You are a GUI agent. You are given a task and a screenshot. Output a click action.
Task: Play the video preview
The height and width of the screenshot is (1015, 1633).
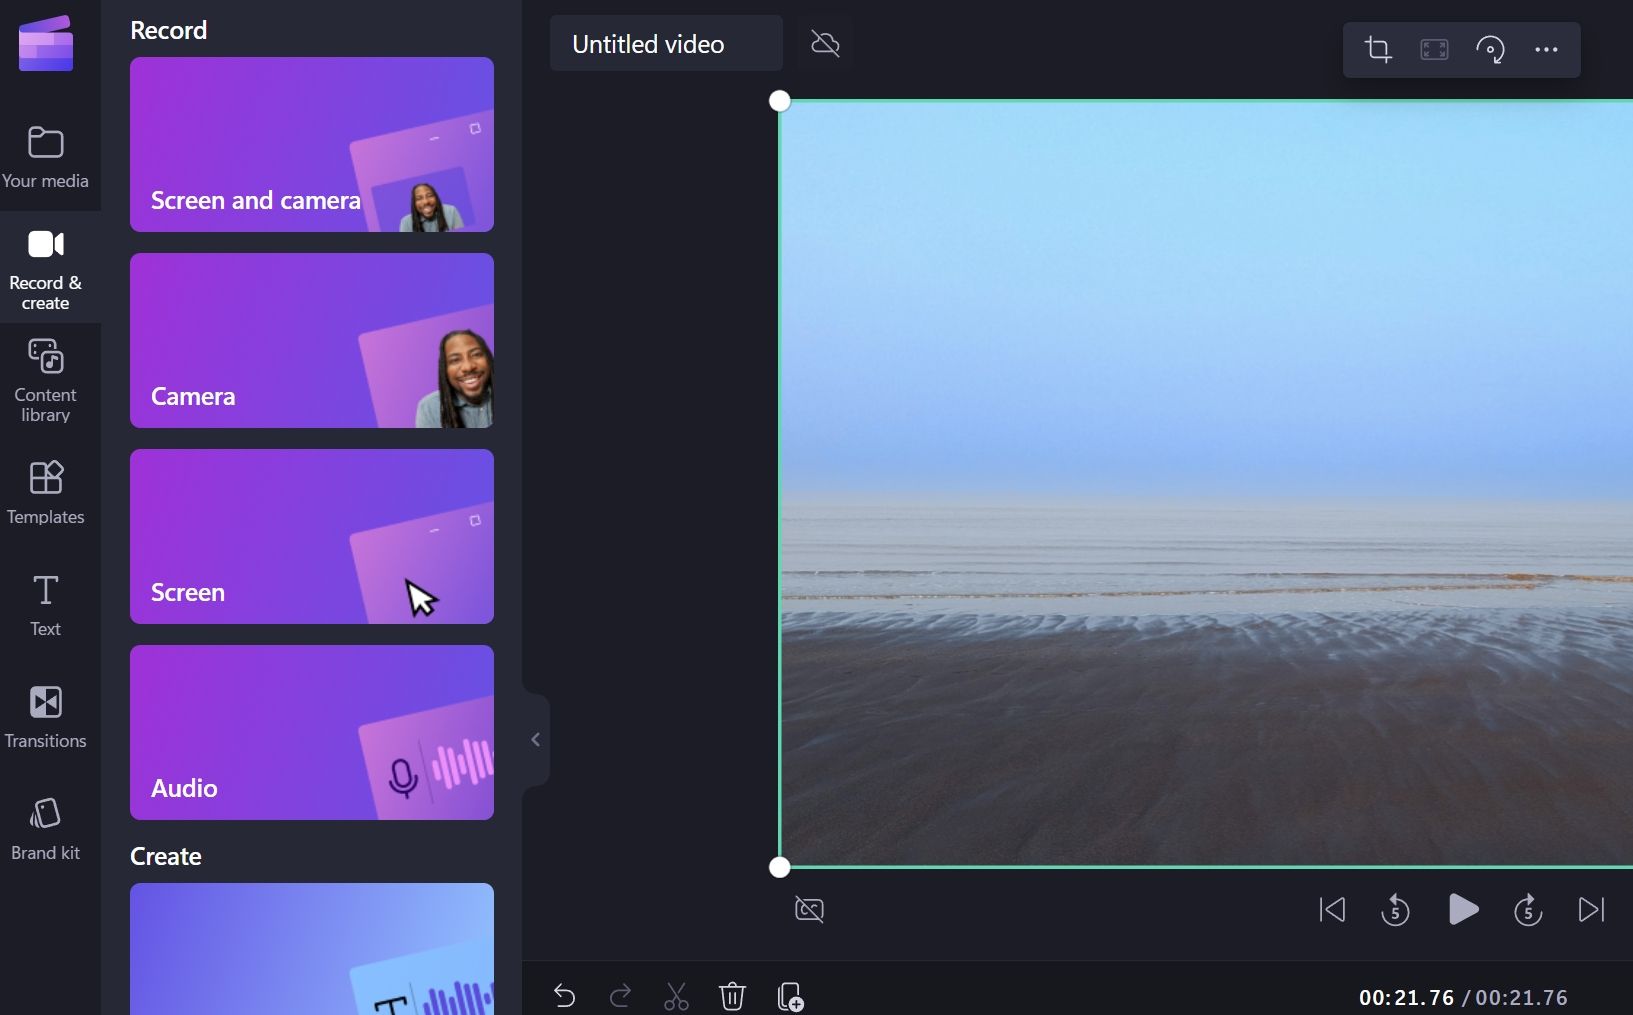(x=1463, y=910)
